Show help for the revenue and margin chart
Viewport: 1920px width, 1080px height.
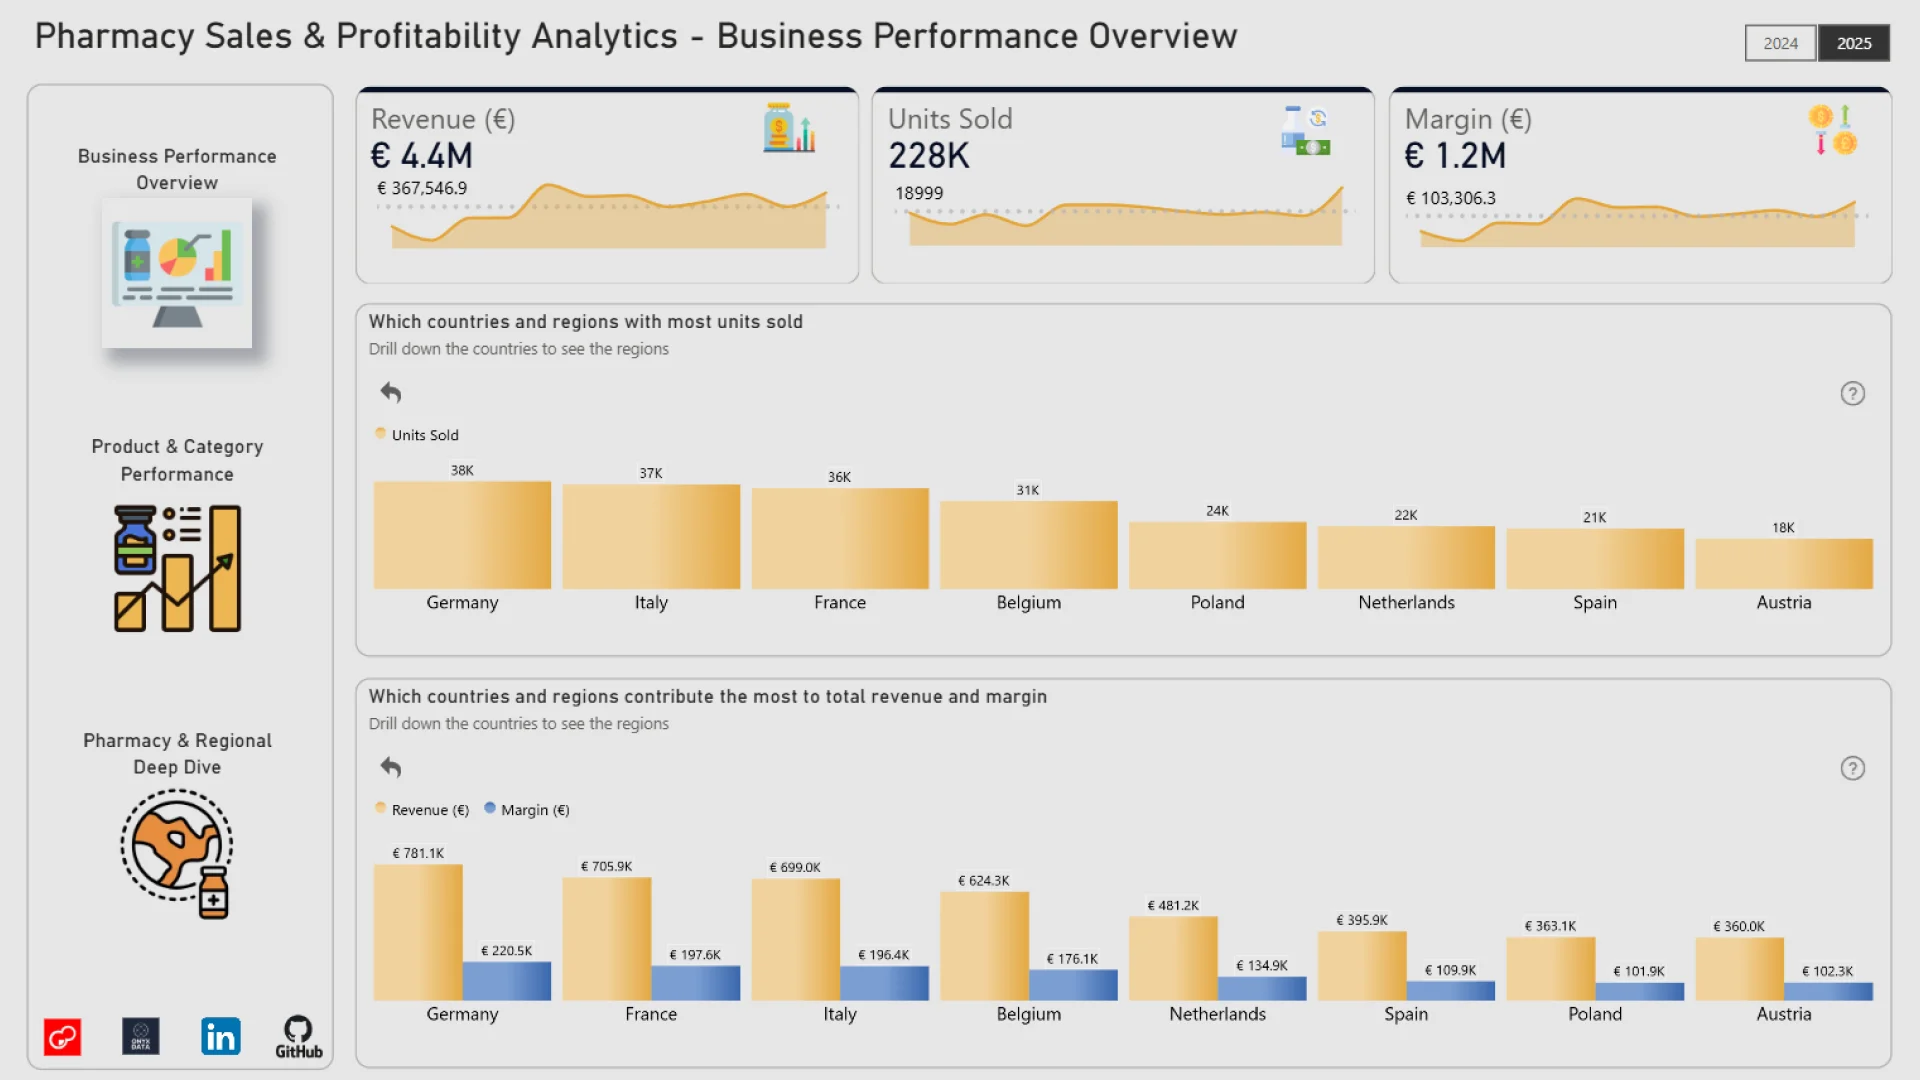[1852, 769]
